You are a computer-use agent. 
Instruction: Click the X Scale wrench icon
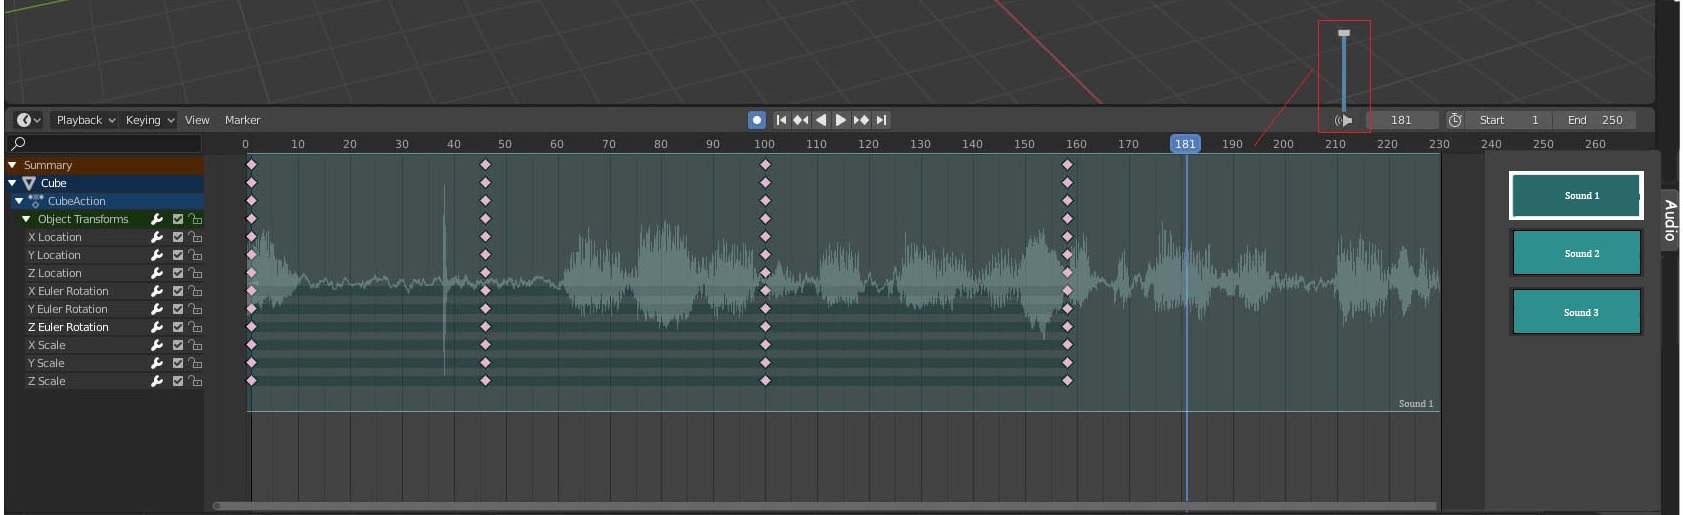(x=157, y=345)
